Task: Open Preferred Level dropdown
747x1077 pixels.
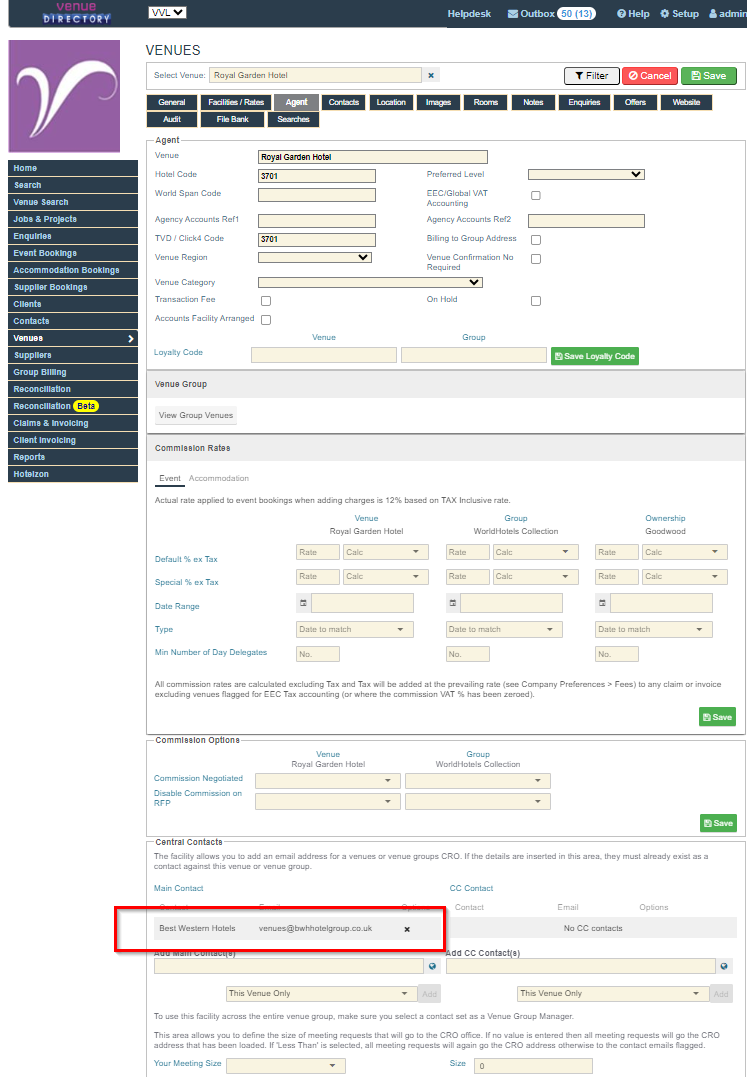Action: (x=586, y=174)
